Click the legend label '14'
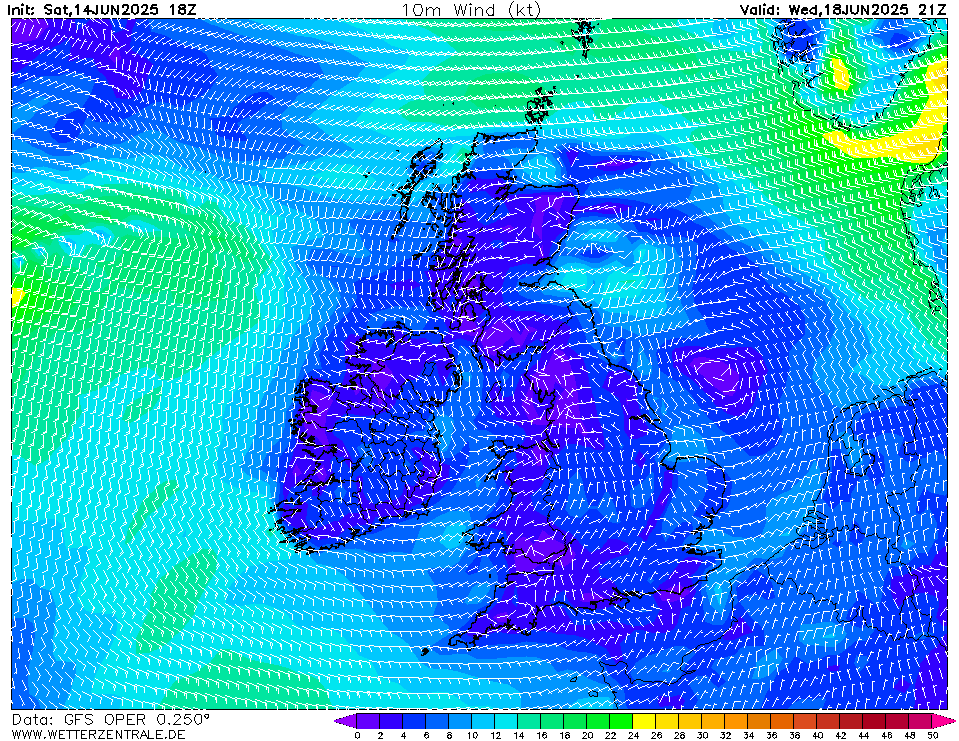 pos(518,735)
